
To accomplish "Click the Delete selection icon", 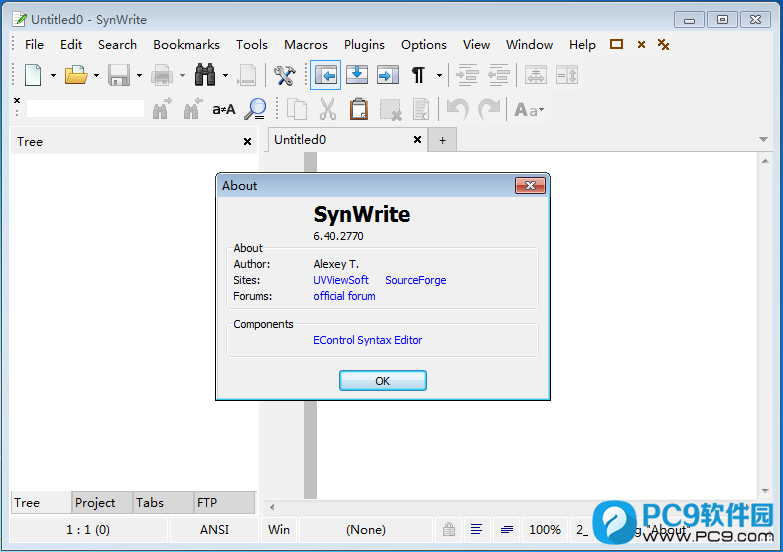I will pyautogui.click(x=391, y=109).
